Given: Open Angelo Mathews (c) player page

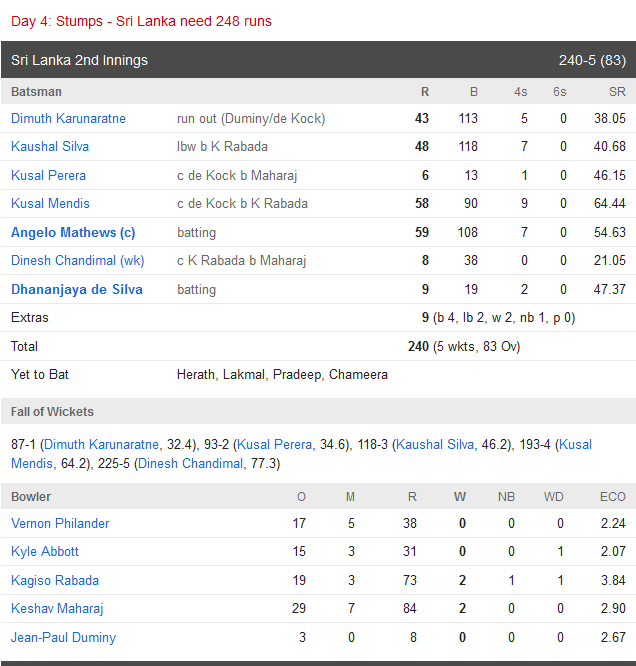Looking at the screenshot, I should click(x=73, y=232).
